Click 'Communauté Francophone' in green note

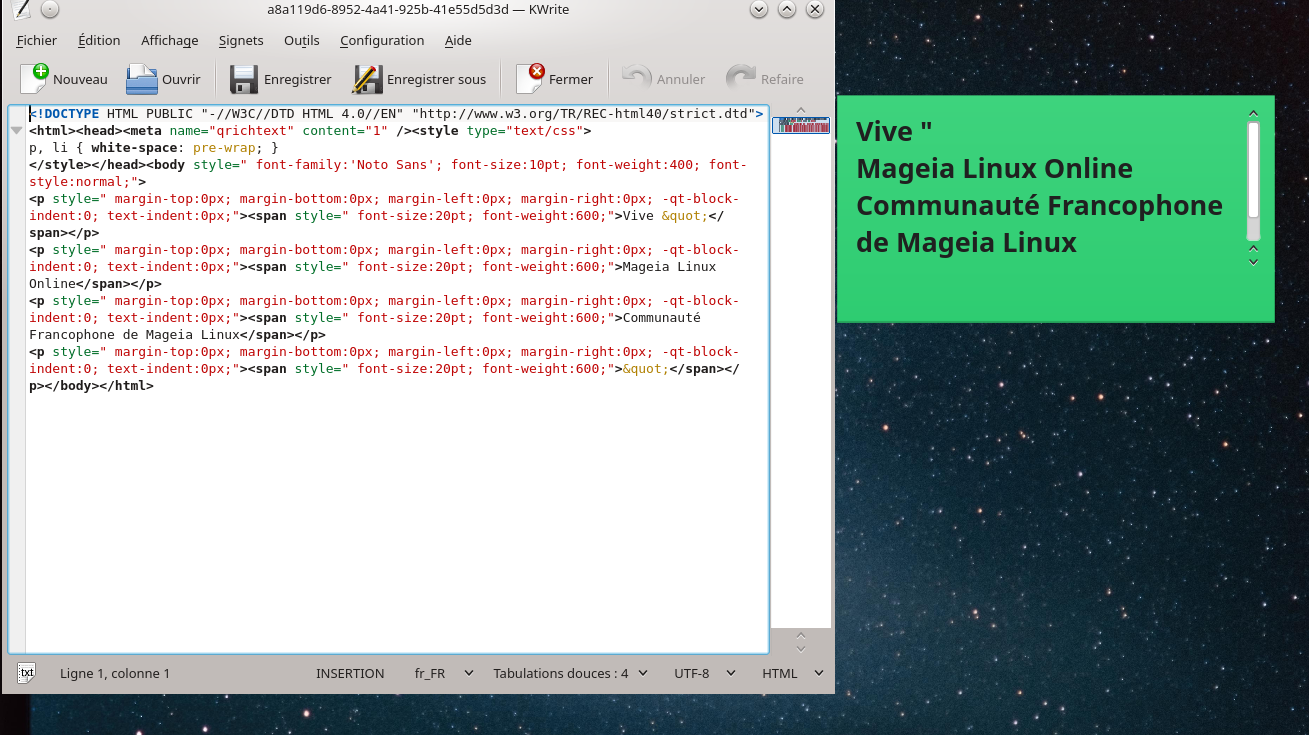click(x=1039, y=205)
